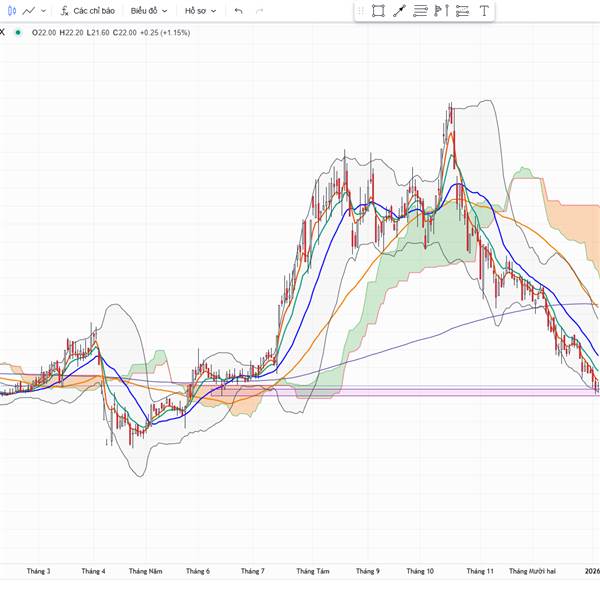Redo the chart action
The width and height of the screenshot is (600, 600).
click(260, 11)
